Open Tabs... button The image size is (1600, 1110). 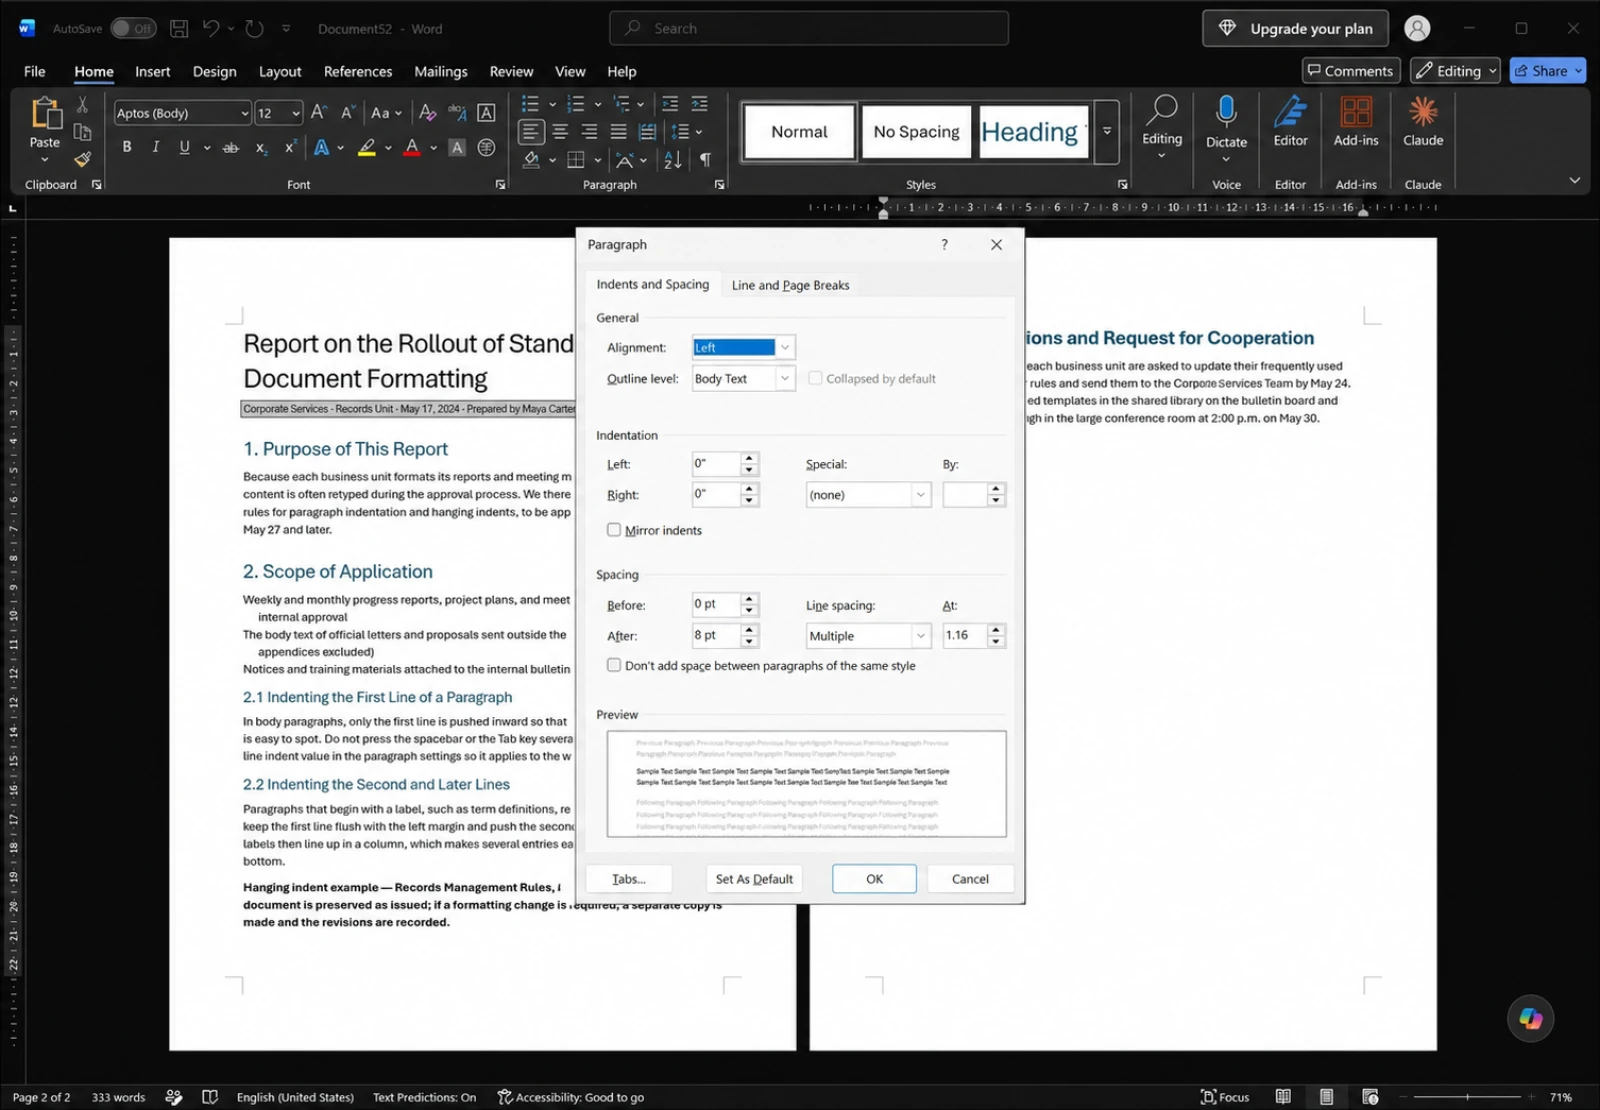point(629,879)
